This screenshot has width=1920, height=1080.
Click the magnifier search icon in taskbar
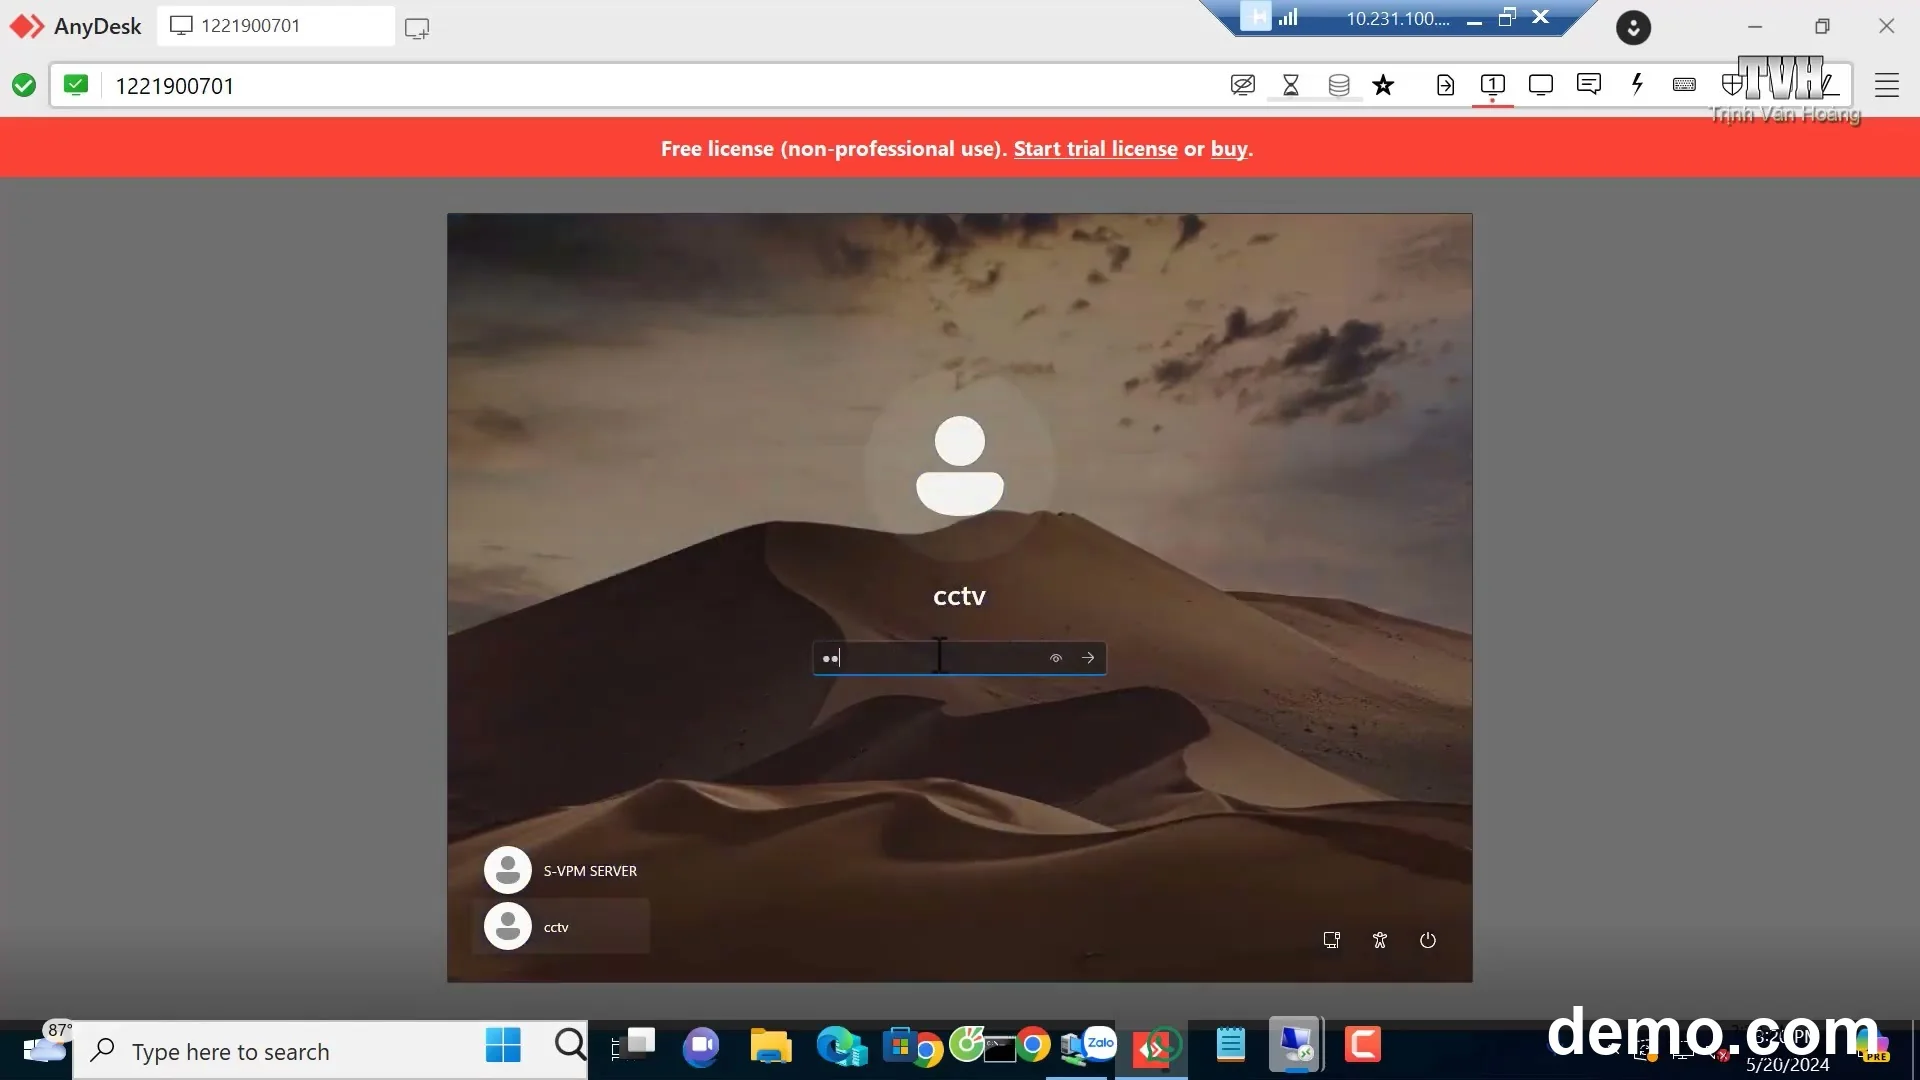point(570,1045)
